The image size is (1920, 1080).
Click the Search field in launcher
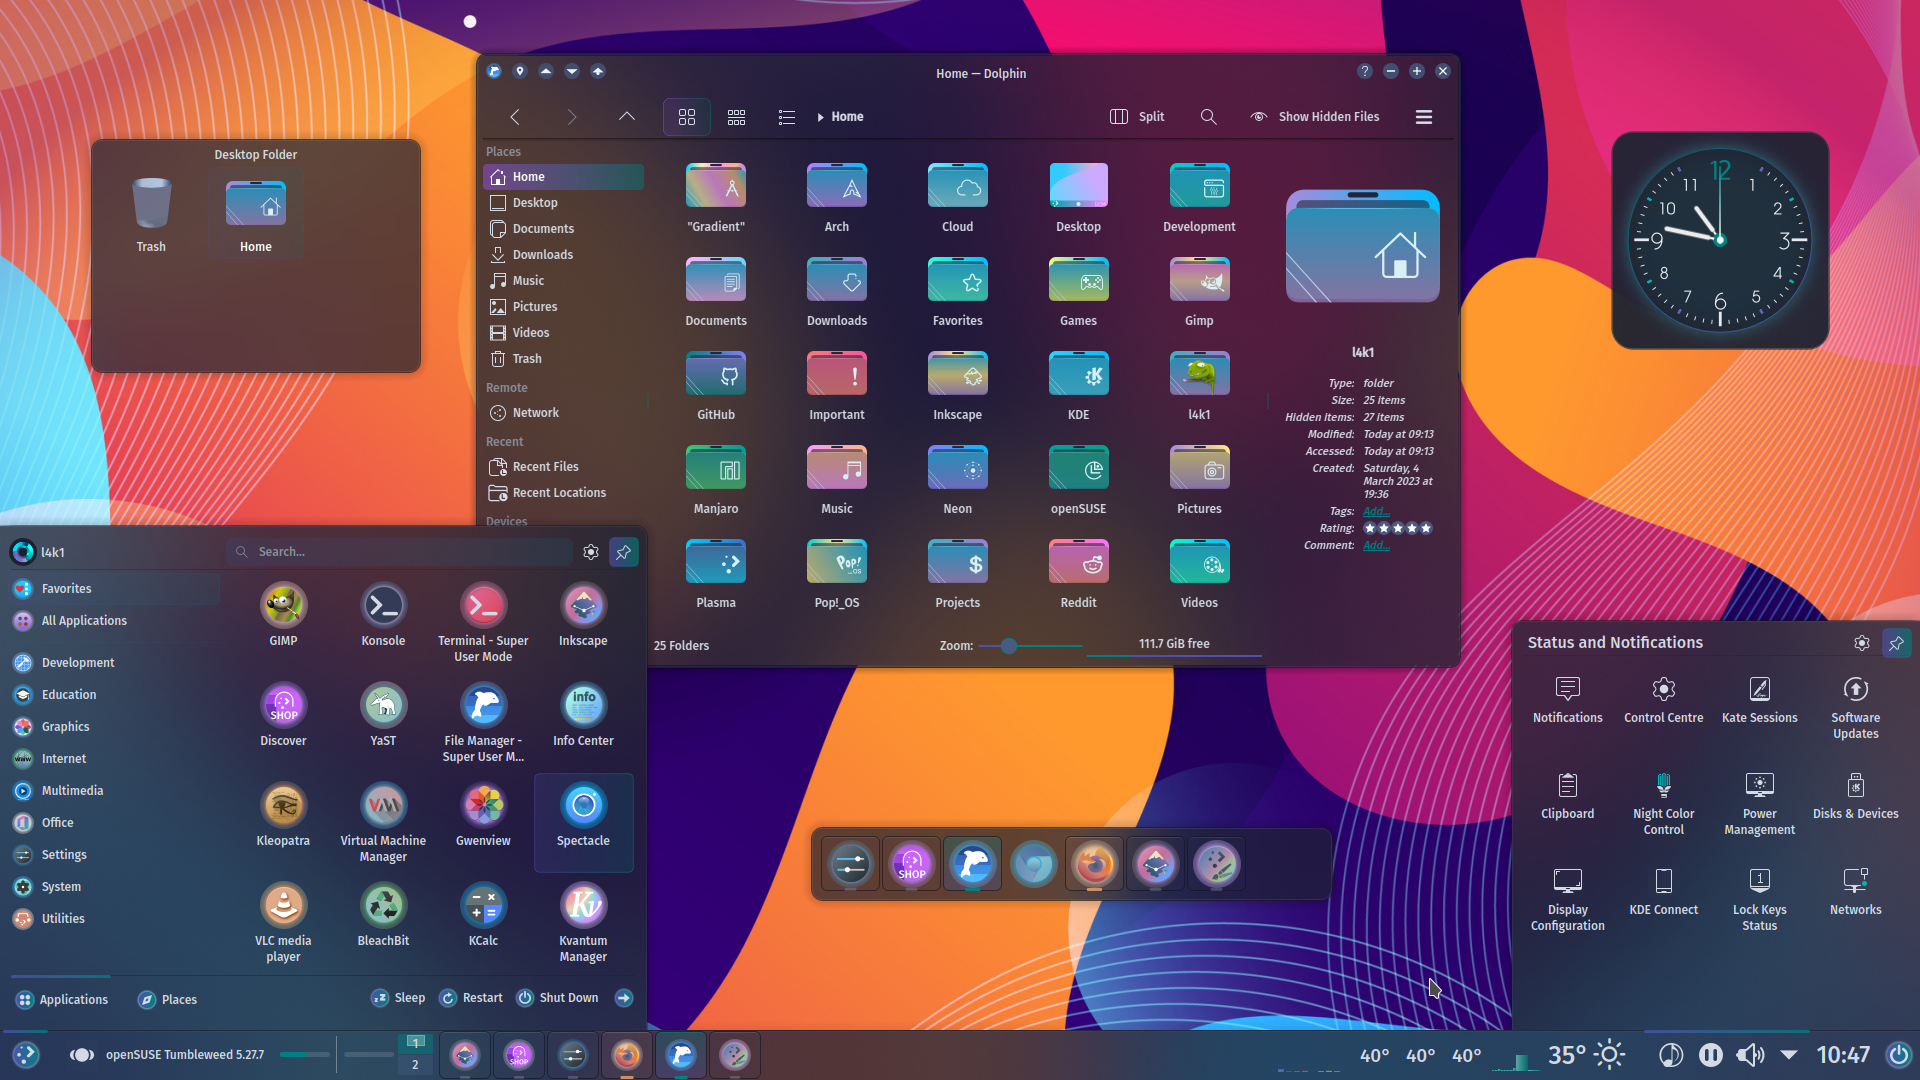click(x=400, y=552)
